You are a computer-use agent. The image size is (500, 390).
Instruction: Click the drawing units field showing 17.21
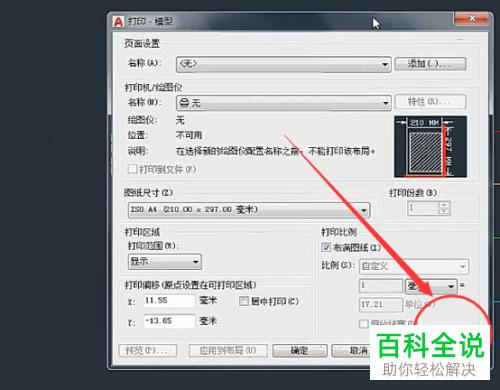pyautogui.click(x=381, y=305)
